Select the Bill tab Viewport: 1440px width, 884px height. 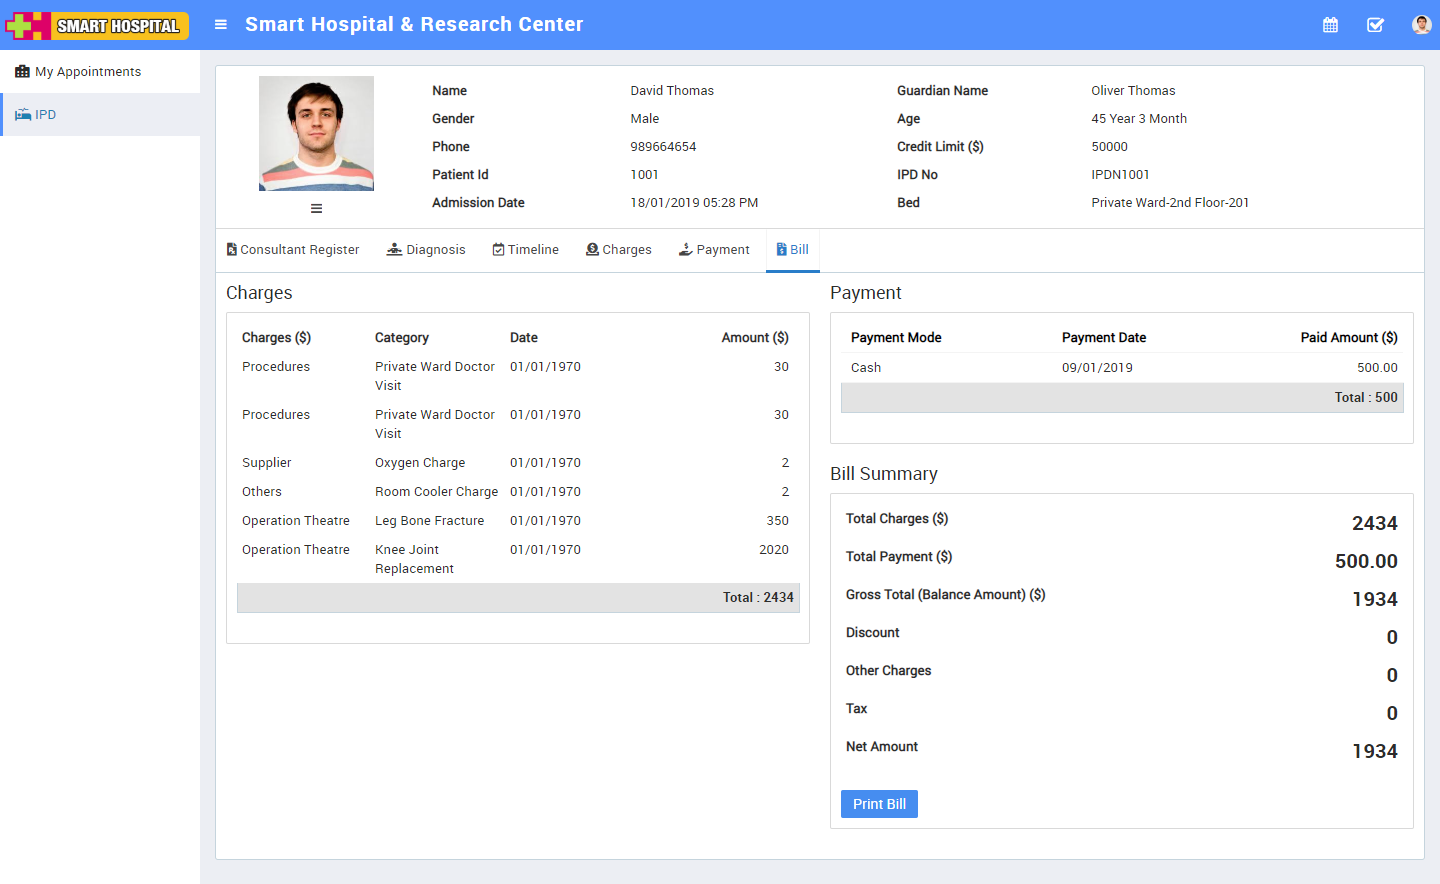pyautogui.click(x=793, y=250)
